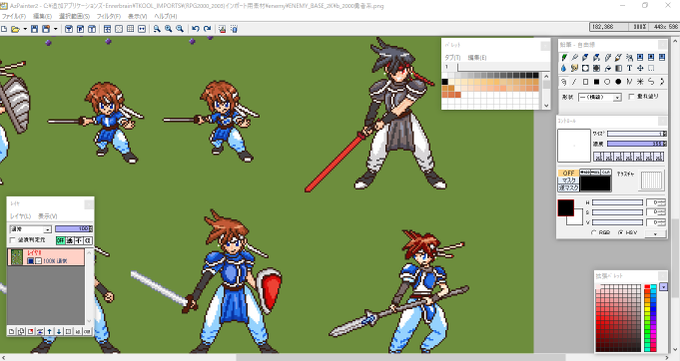Click the zoom magnifier icon in the toolbar
The width and height of the screenshot is (680, 361).
(x=157, y=29)
